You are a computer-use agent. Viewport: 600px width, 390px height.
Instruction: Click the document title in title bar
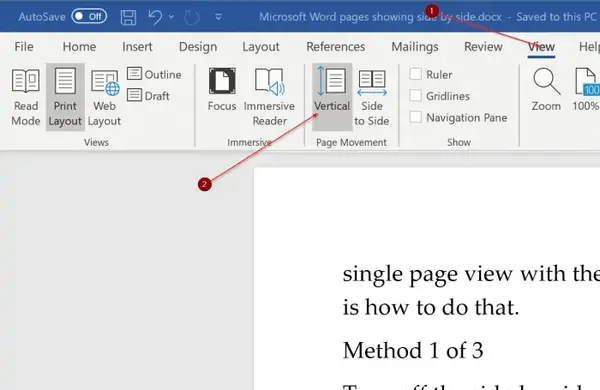380,17
